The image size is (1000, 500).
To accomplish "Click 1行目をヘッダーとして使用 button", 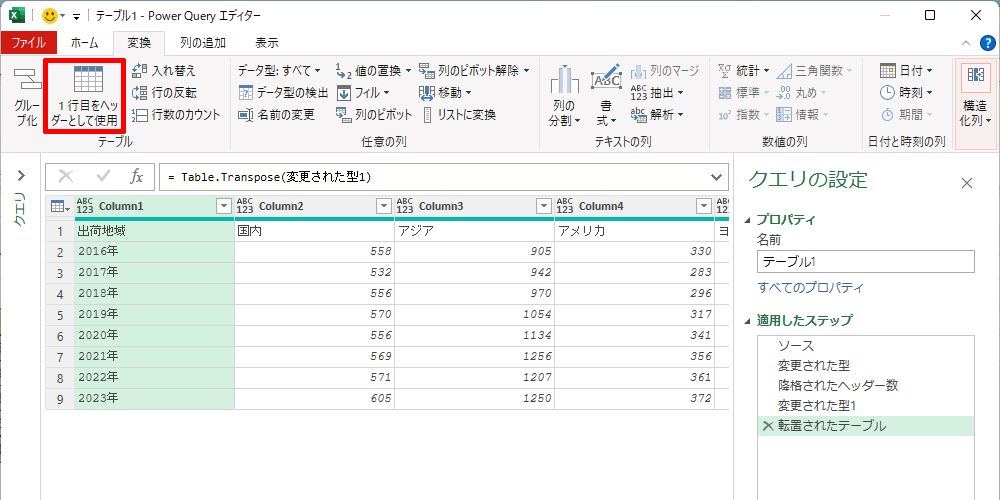I will (x=85, y=96).
